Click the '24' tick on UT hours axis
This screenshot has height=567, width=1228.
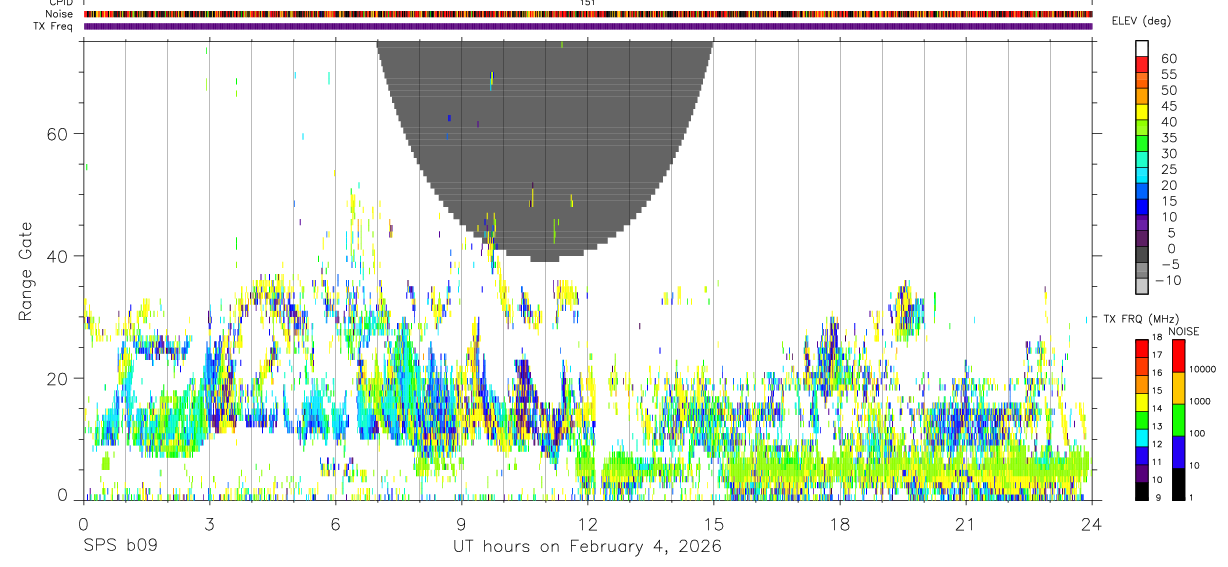1092,524
